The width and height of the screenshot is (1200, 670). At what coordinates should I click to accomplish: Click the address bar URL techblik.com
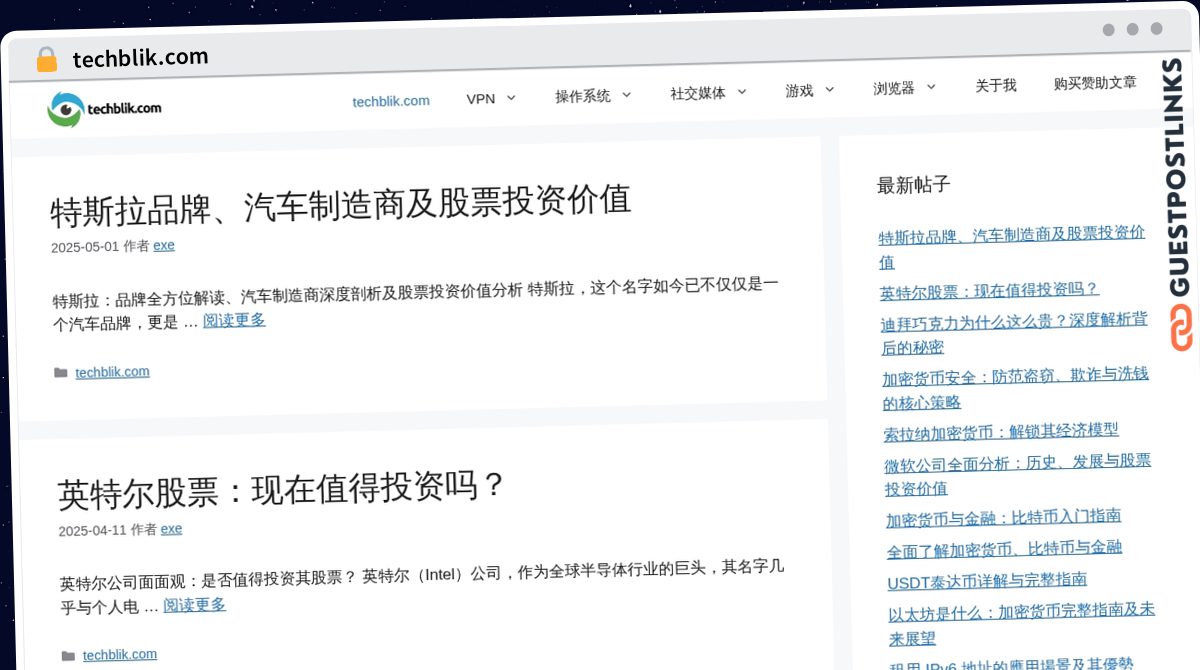coord(140,58)
